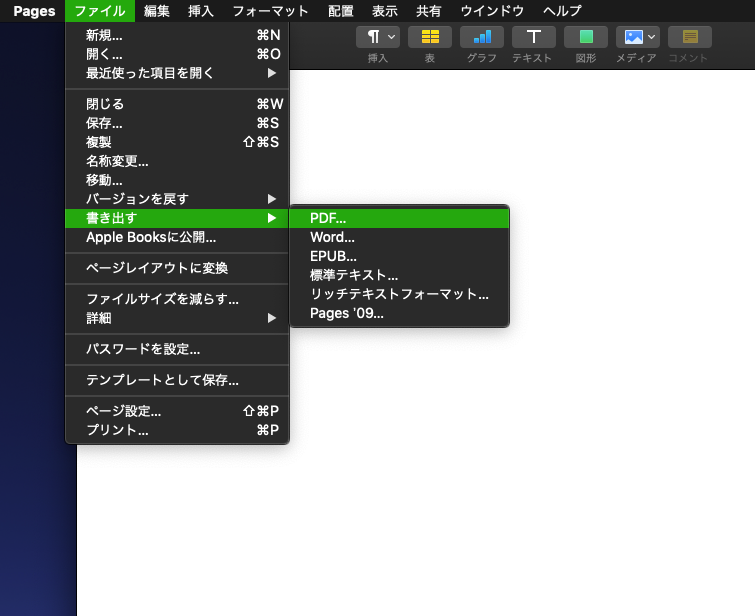Expand the 詳細 submenu

(x=177, y=318)
